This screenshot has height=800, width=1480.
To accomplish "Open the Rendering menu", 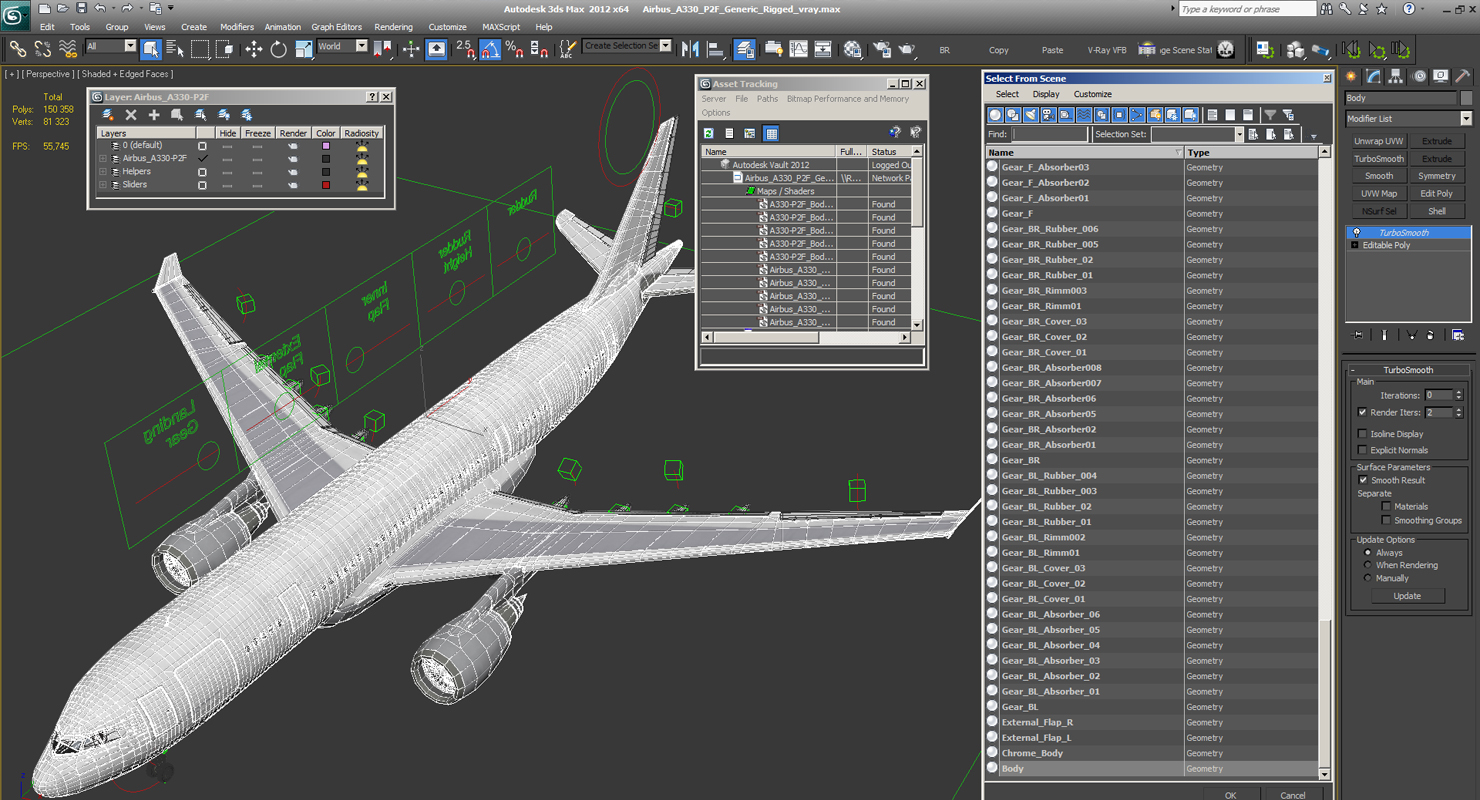I will click(393, 27).
